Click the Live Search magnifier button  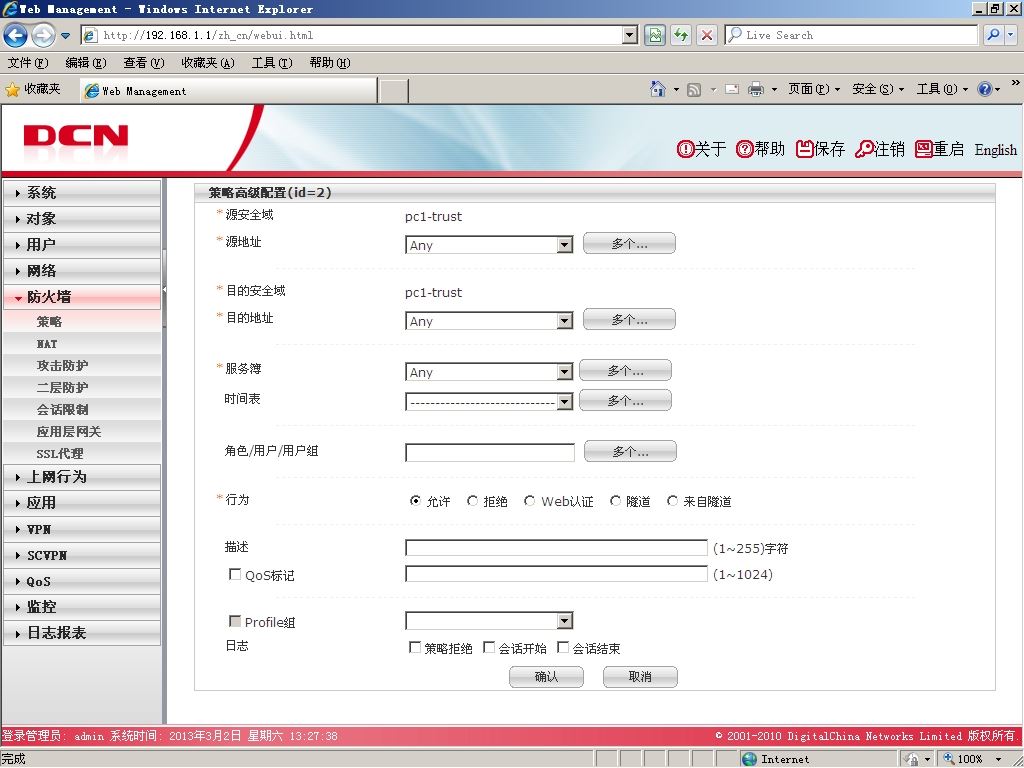coord(994,35)
